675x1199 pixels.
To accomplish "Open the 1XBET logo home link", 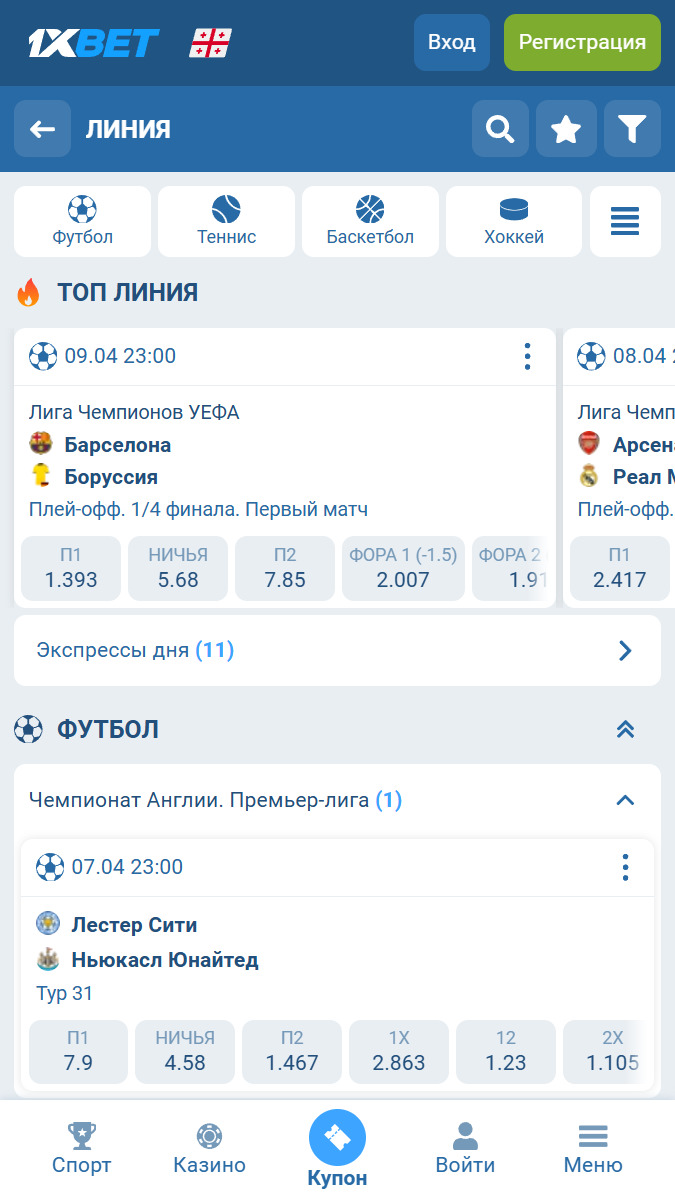I will pyautogui.click(x=93, y=43).
